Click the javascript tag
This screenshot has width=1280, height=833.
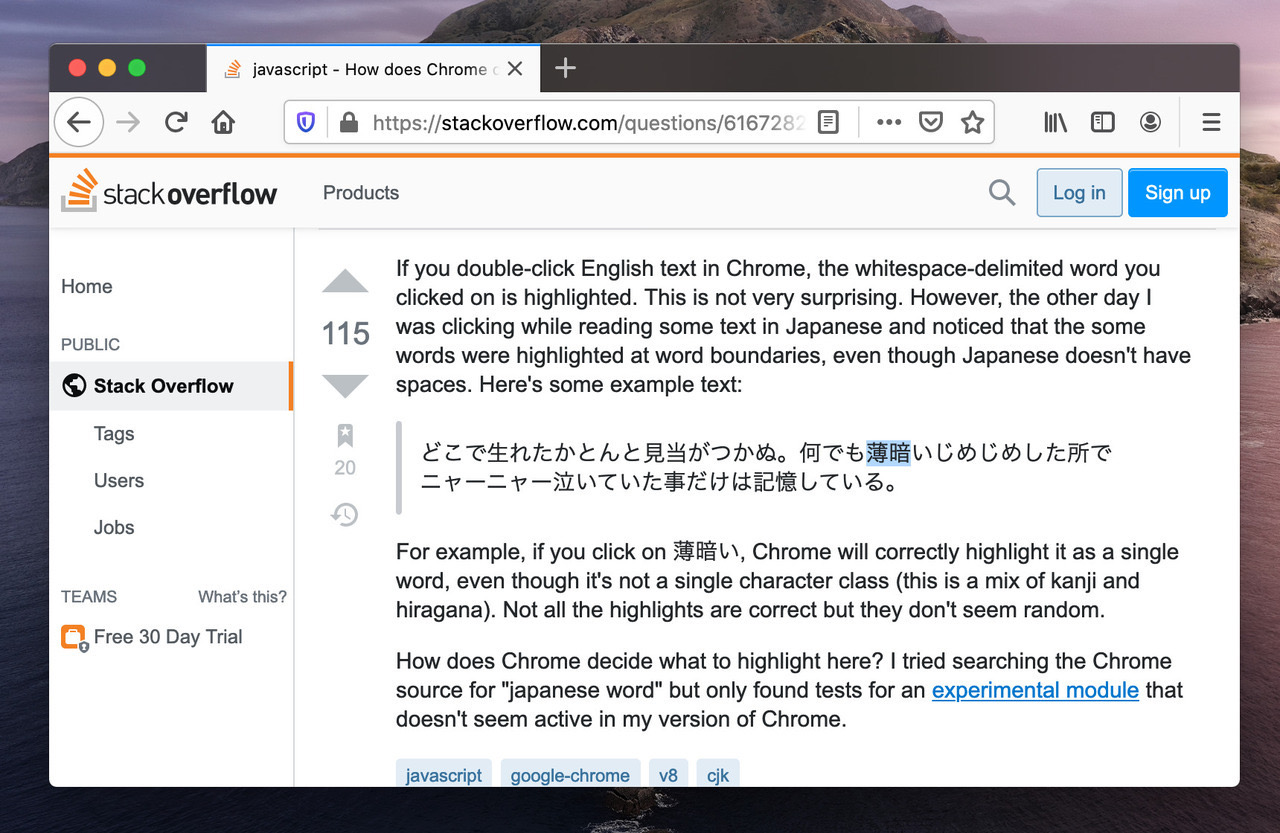pyautogui.click(x=444, y=775)
